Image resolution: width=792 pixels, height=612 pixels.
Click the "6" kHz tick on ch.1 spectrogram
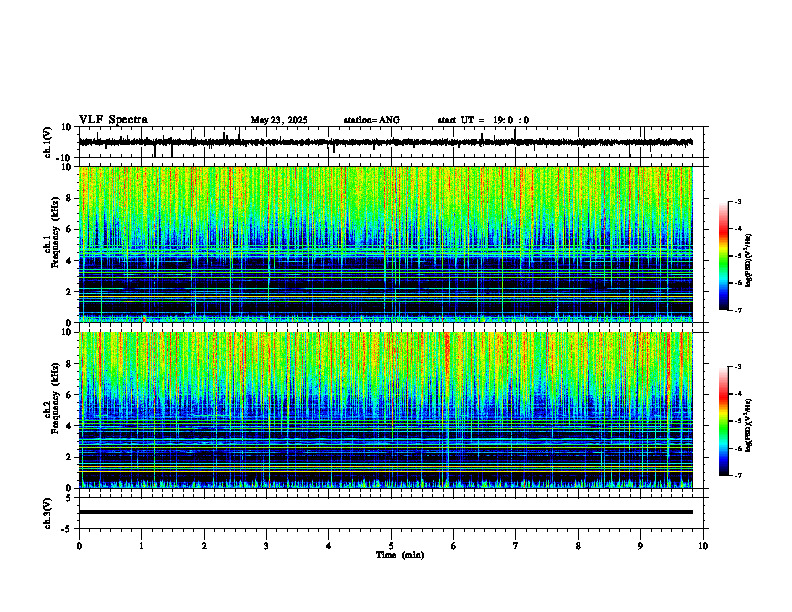pos(69,229)
